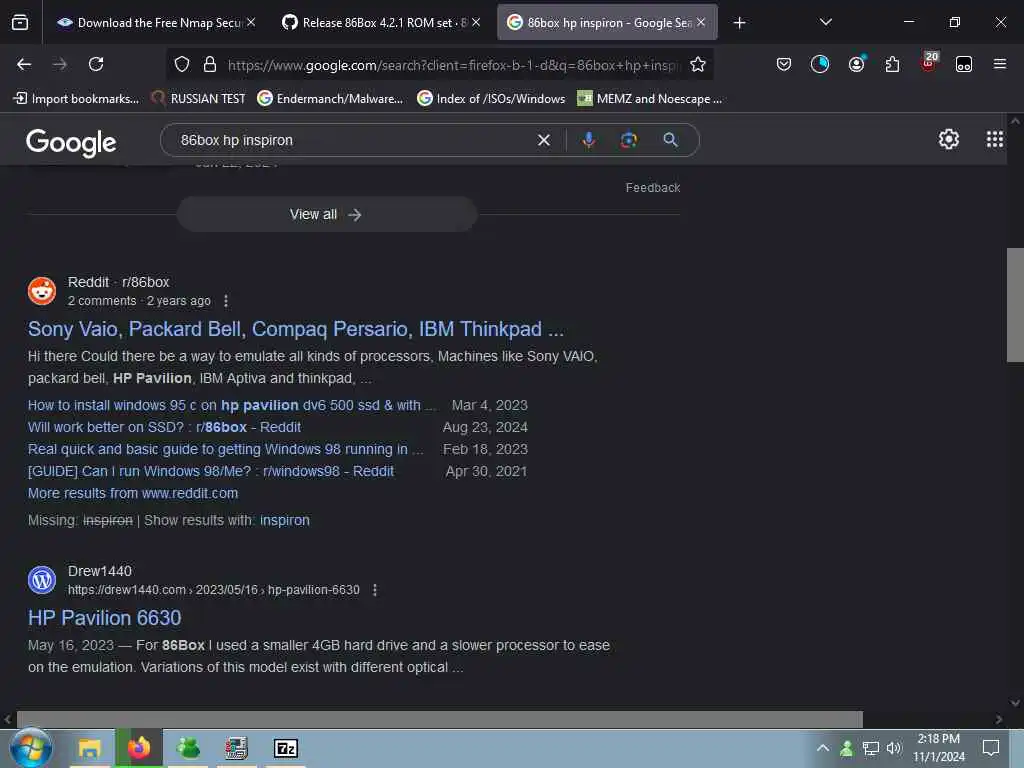Screen dimensions: 1024x768
Task: Show results with inspiron link
Action: (285, 520)
